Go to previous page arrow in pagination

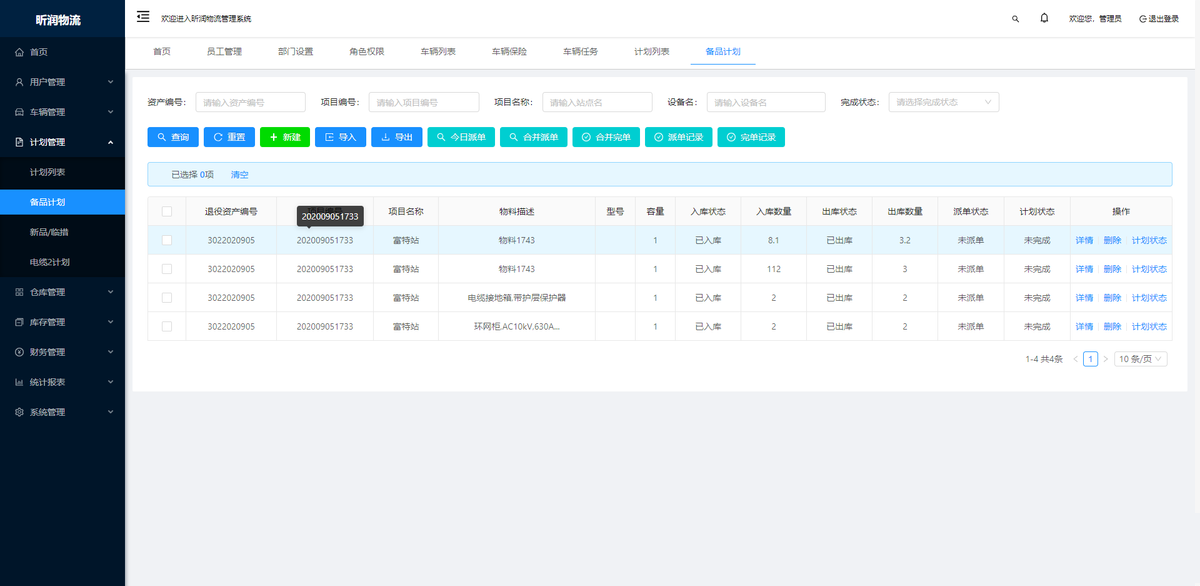click(x=1075, y=359)
